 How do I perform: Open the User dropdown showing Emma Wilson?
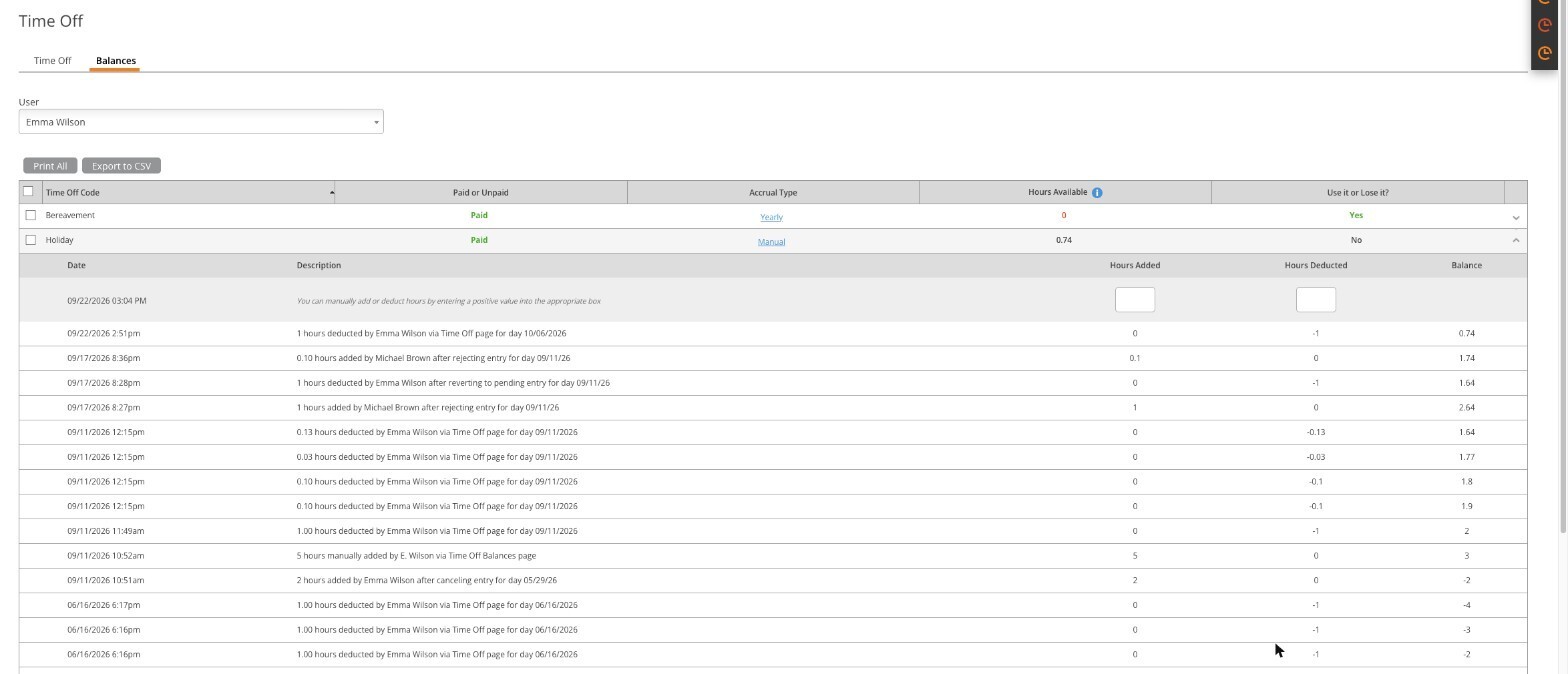[x=201, y=122]
